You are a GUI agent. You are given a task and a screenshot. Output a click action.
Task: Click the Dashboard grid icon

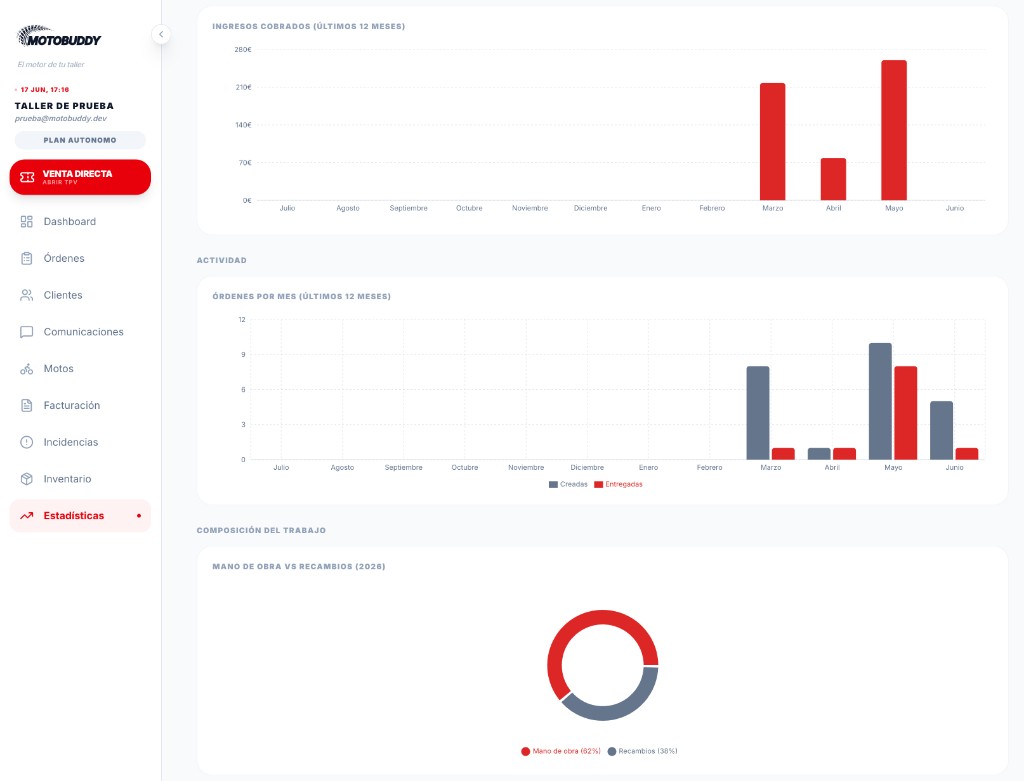tap(26, 222)
